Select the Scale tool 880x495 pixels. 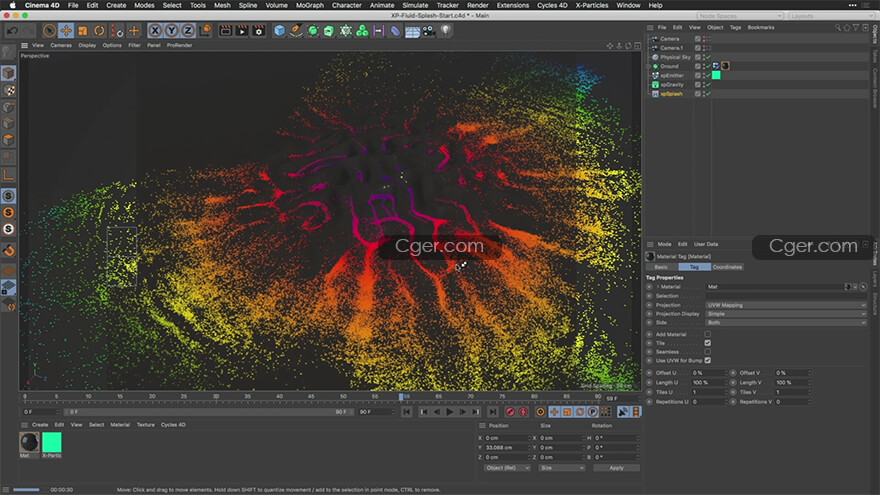pos(82,30)
